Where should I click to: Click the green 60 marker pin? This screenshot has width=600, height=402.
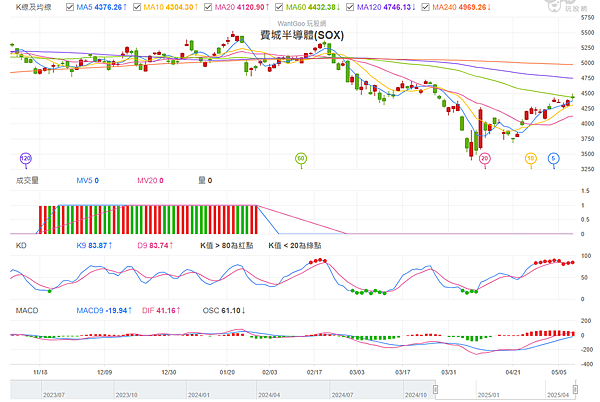tap(301, 159)
